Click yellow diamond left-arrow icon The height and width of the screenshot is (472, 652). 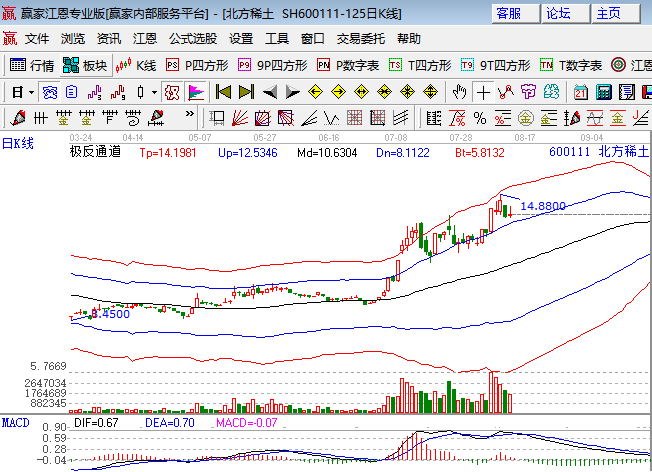316,92
